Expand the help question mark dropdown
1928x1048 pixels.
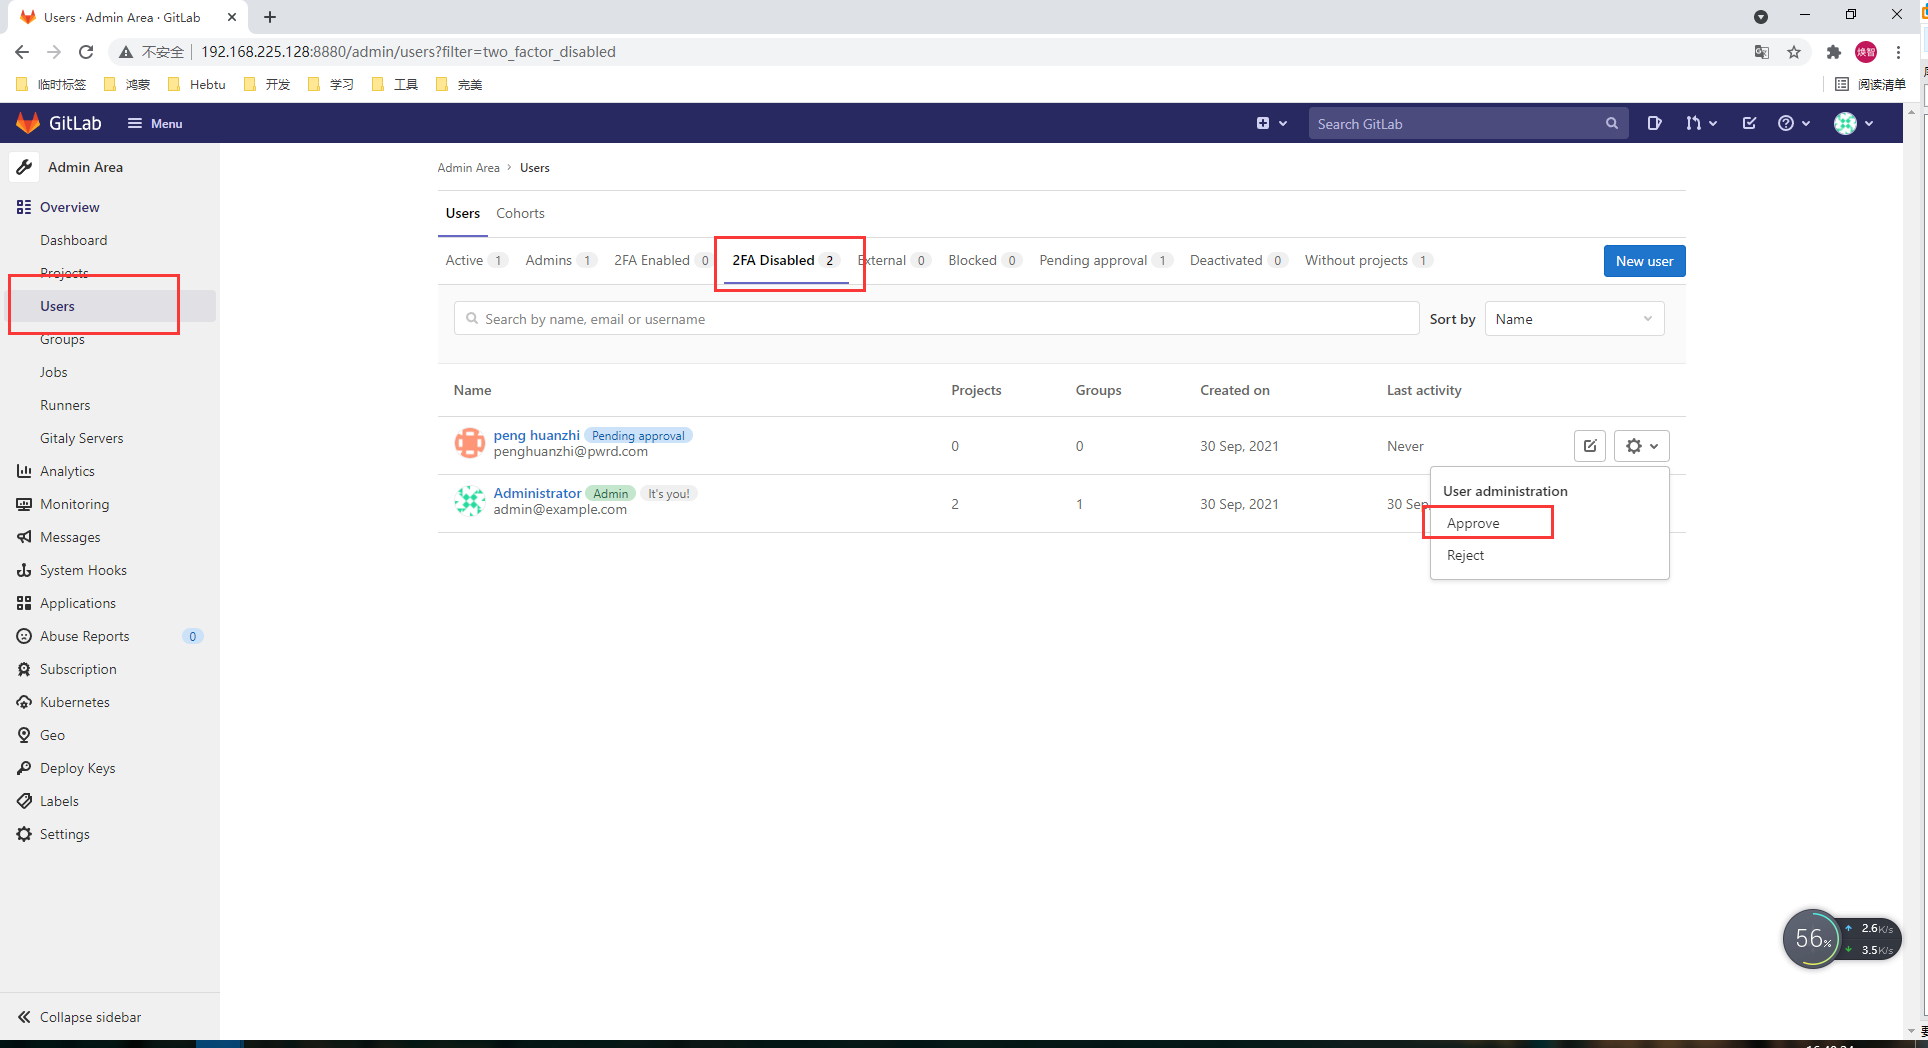1793,123
